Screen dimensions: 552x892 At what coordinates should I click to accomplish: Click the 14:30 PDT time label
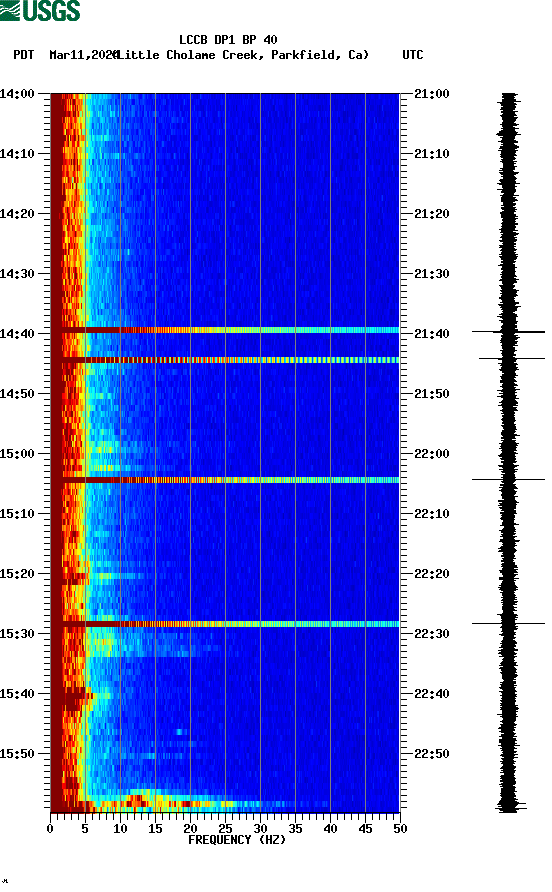click(17, 274)
